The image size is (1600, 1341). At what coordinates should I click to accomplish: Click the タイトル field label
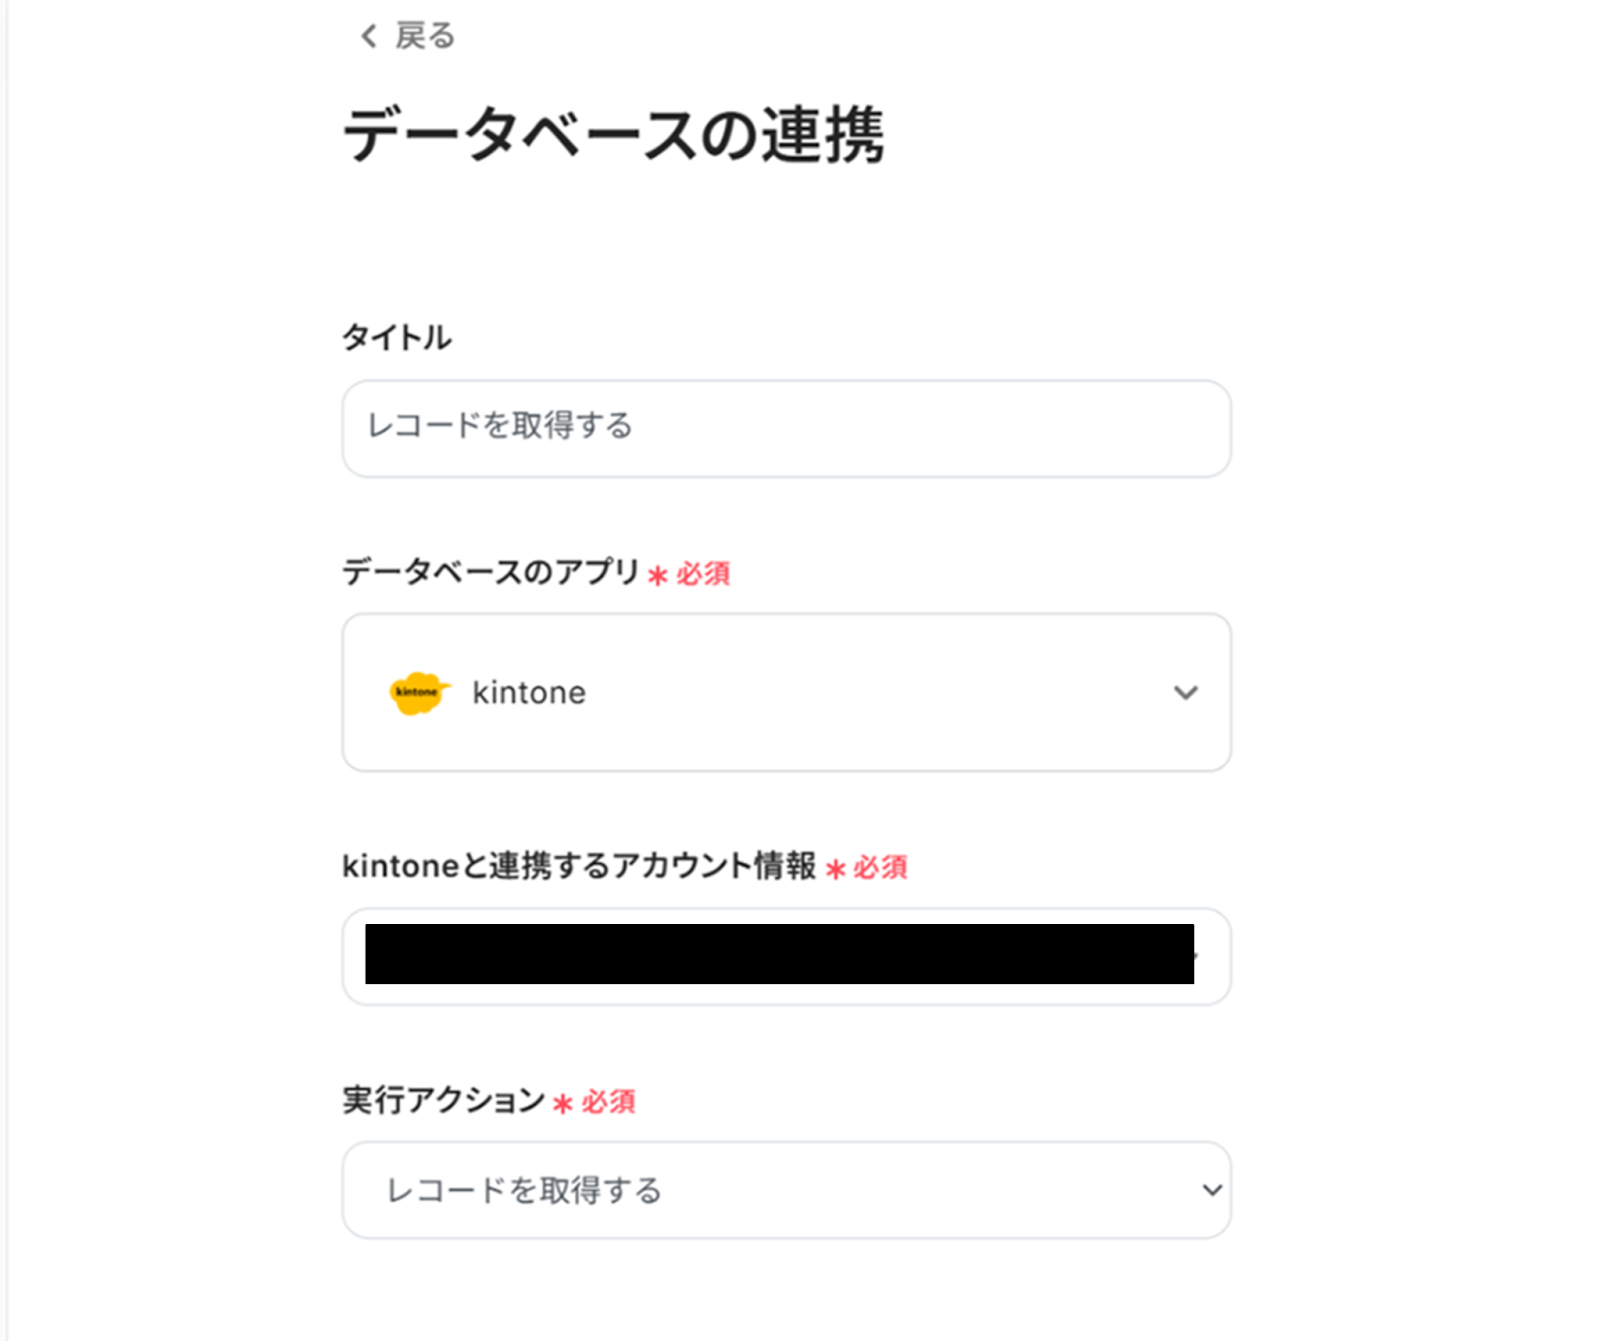[397, 338]
